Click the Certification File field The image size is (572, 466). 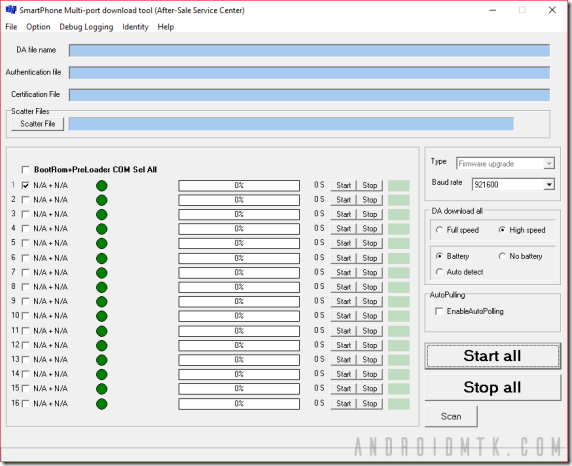pos(309,95)
